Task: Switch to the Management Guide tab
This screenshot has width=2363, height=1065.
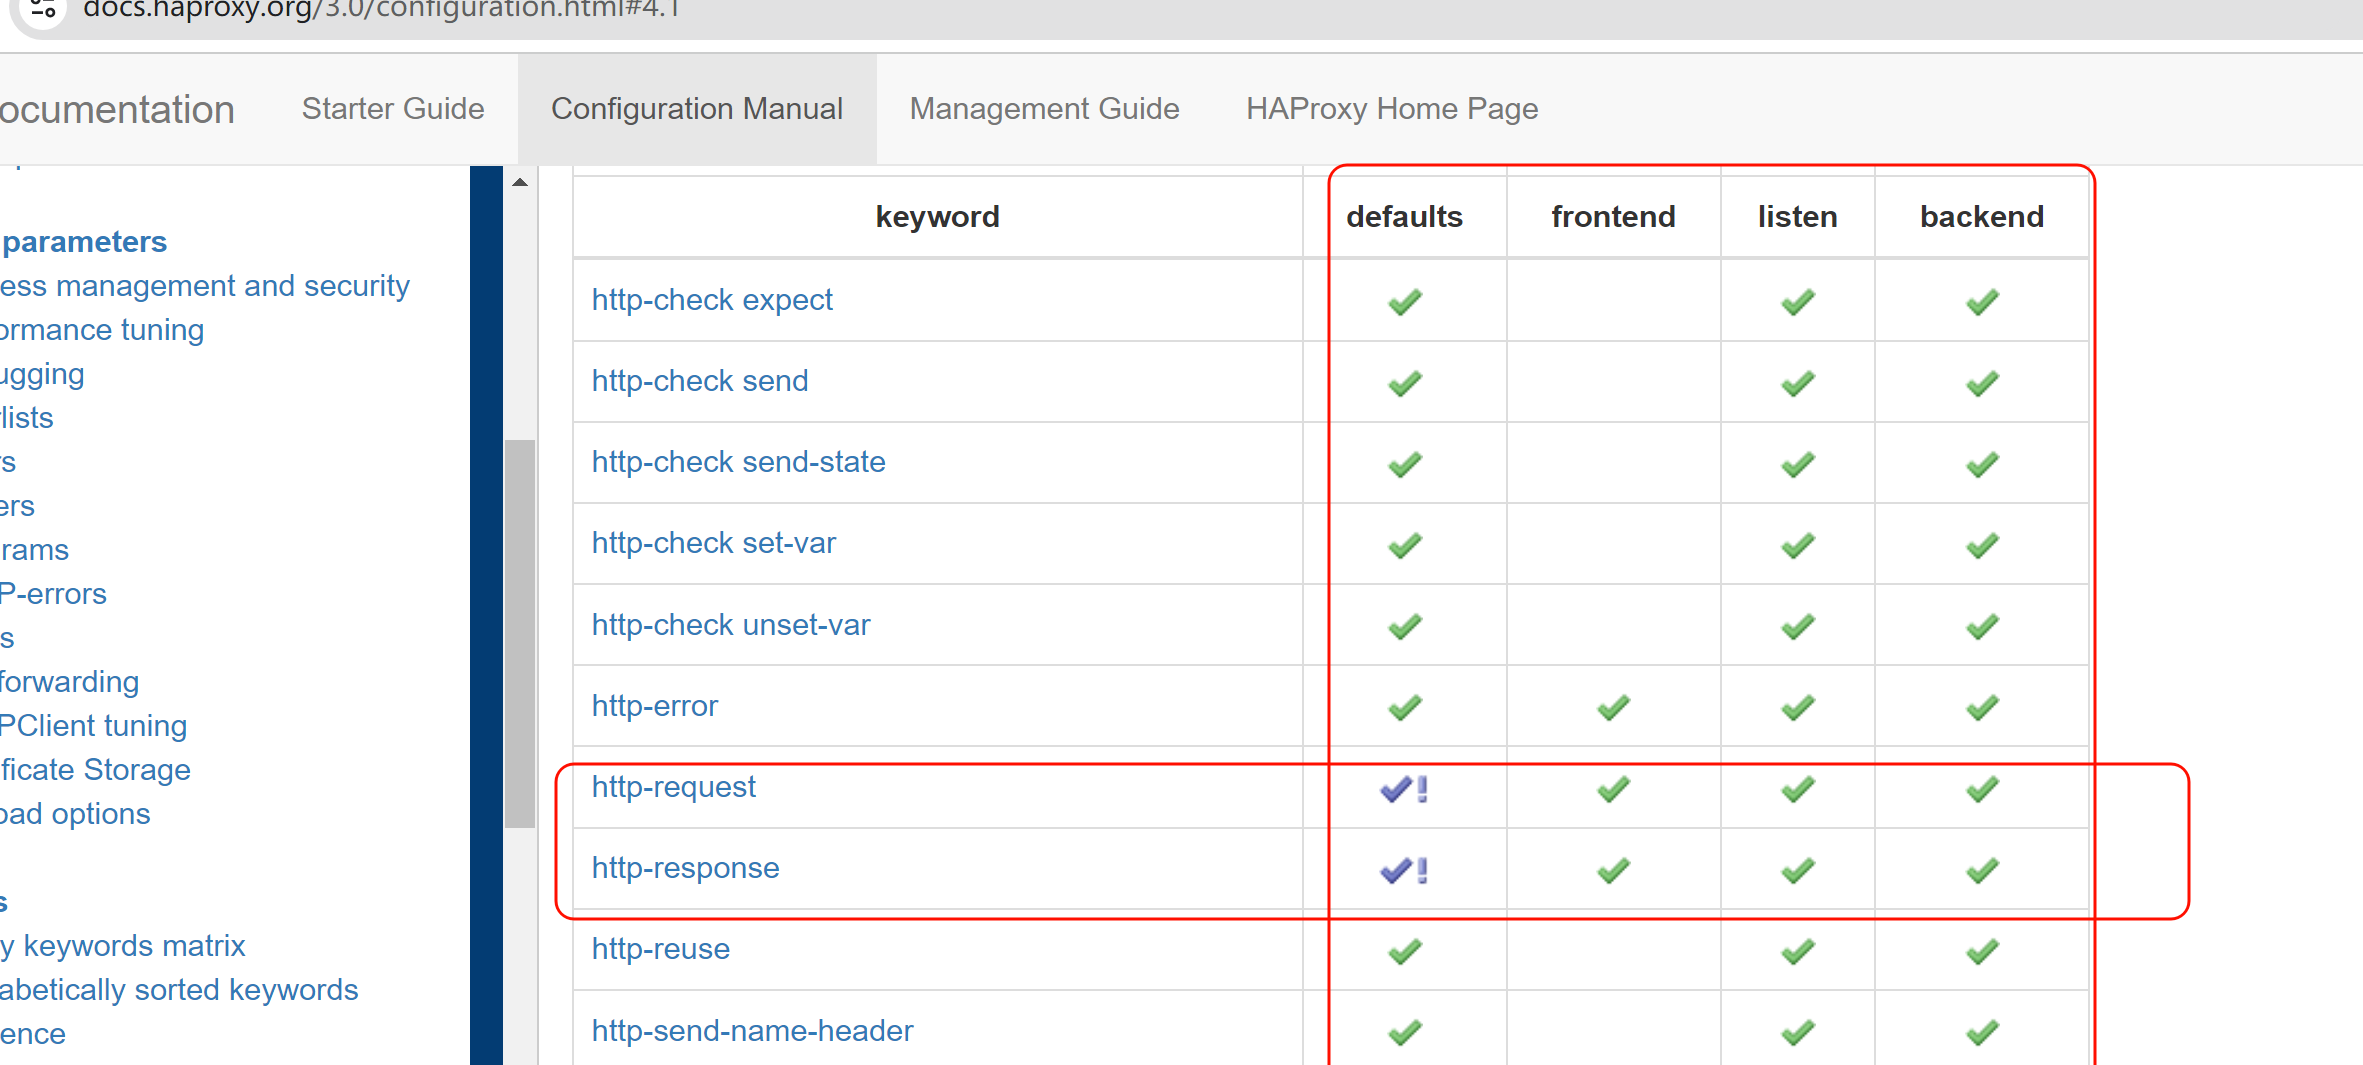Action: 1044,109
